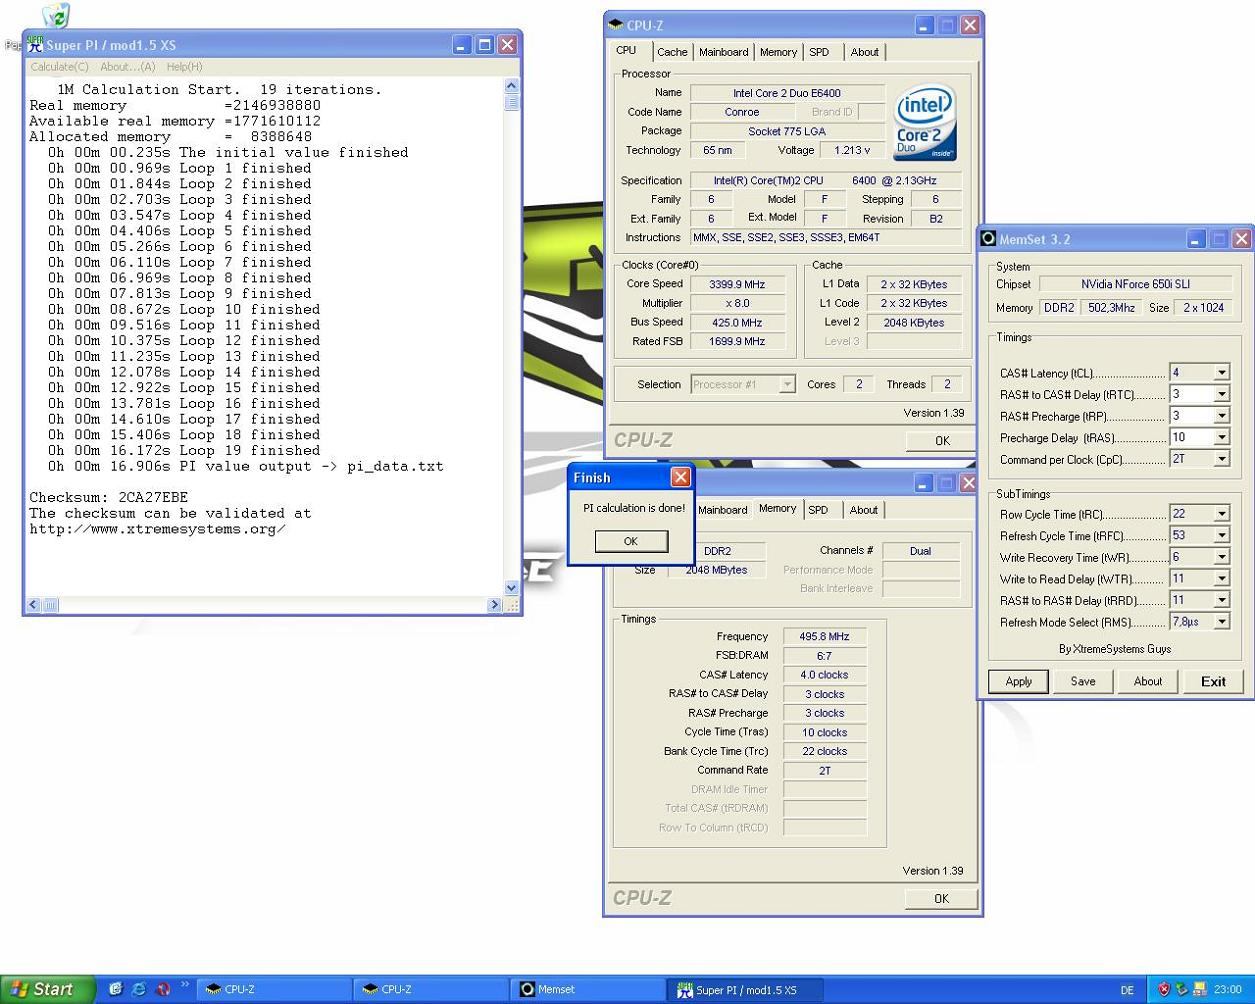Click Super PI horizontal scrollbar left arrow
This screenshot has width=1255, height=1004.
click(32, 605)
